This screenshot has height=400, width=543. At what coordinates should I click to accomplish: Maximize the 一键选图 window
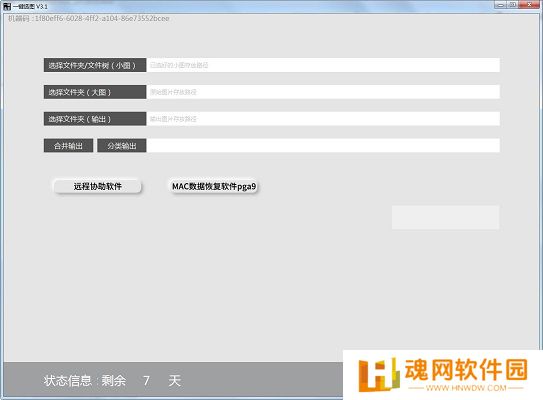[513, 5]
